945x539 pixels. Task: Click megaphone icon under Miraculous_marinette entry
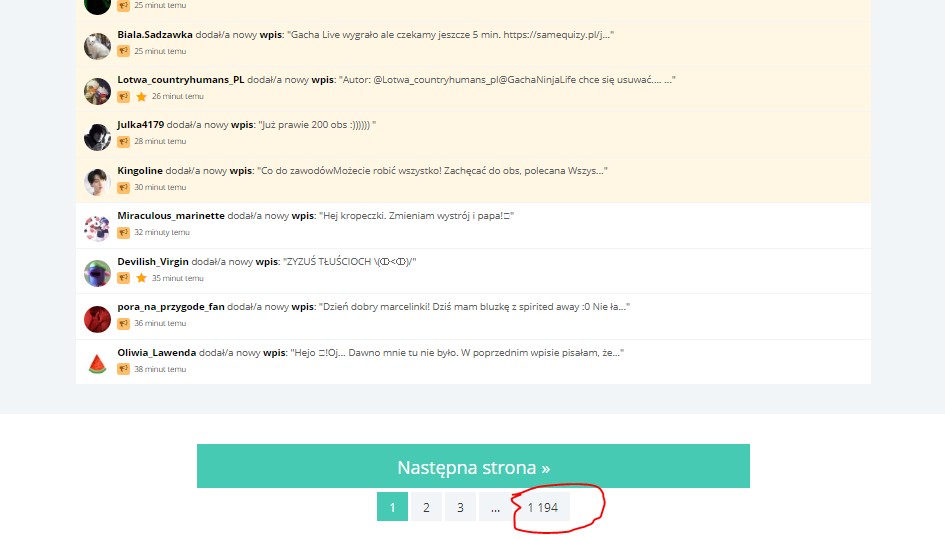(124, 232)
